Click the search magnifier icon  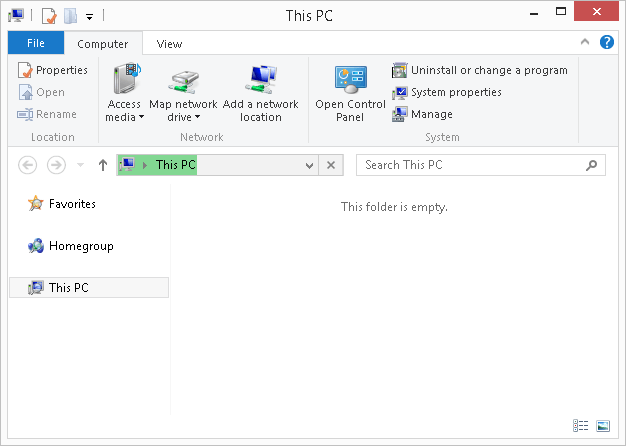pyautogui.click(x=591, y=165)
